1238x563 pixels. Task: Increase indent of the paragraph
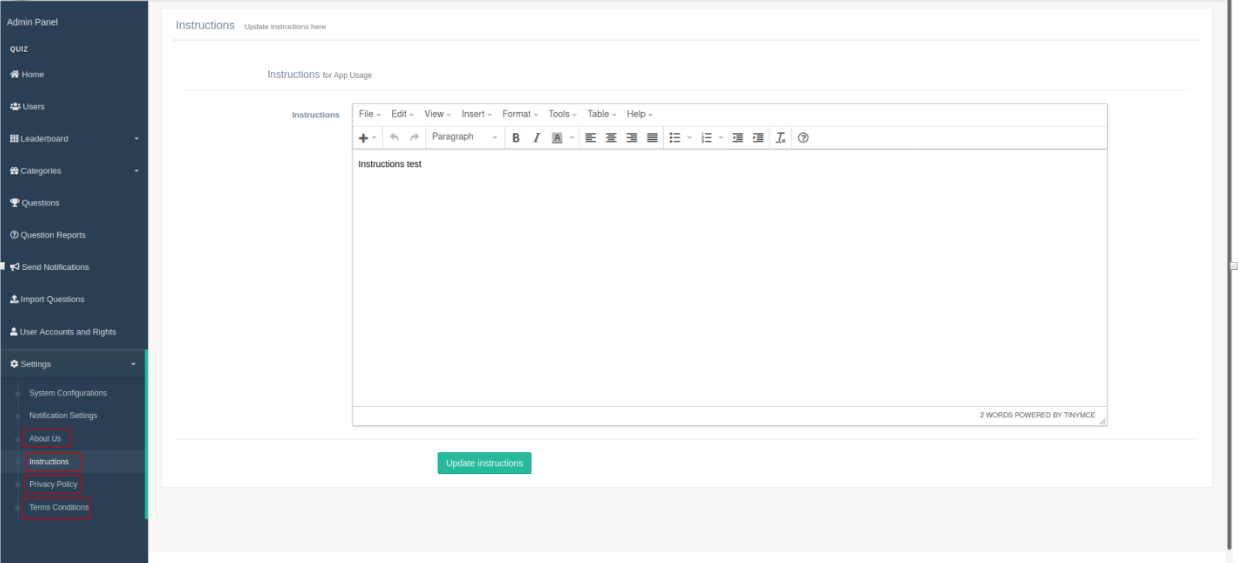(758, 138)
